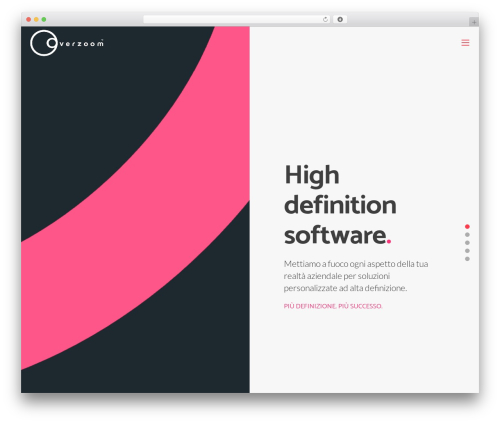
Task: Go to the third slide dot
Action: (x=467, y=243)
